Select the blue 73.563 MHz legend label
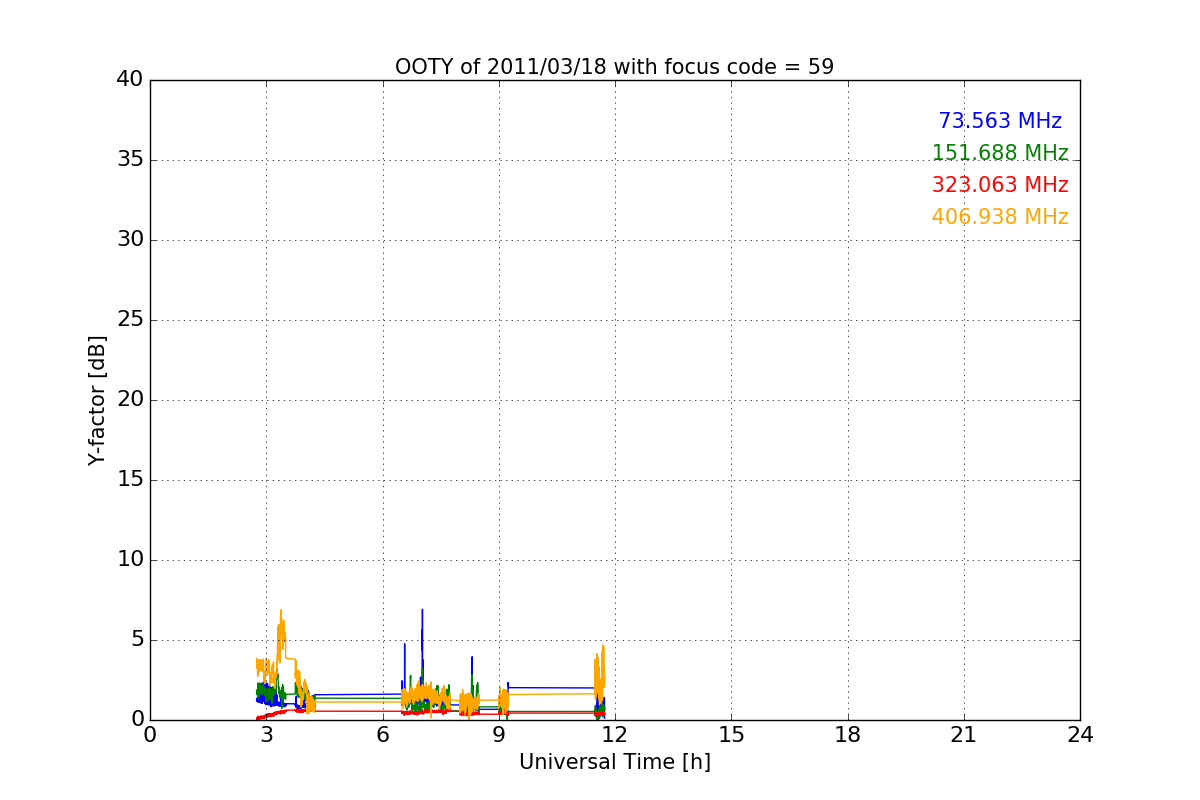 tap(1000, 121)
